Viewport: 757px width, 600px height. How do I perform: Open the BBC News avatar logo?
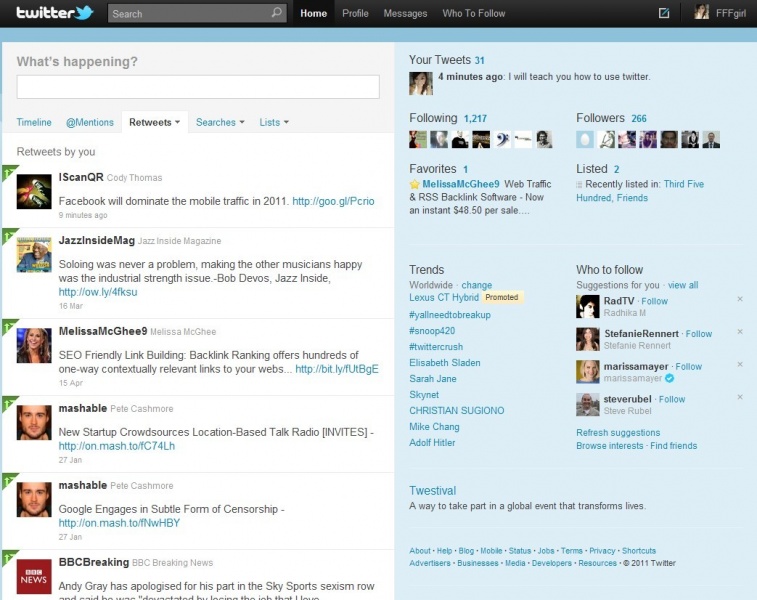pos(34,577)
